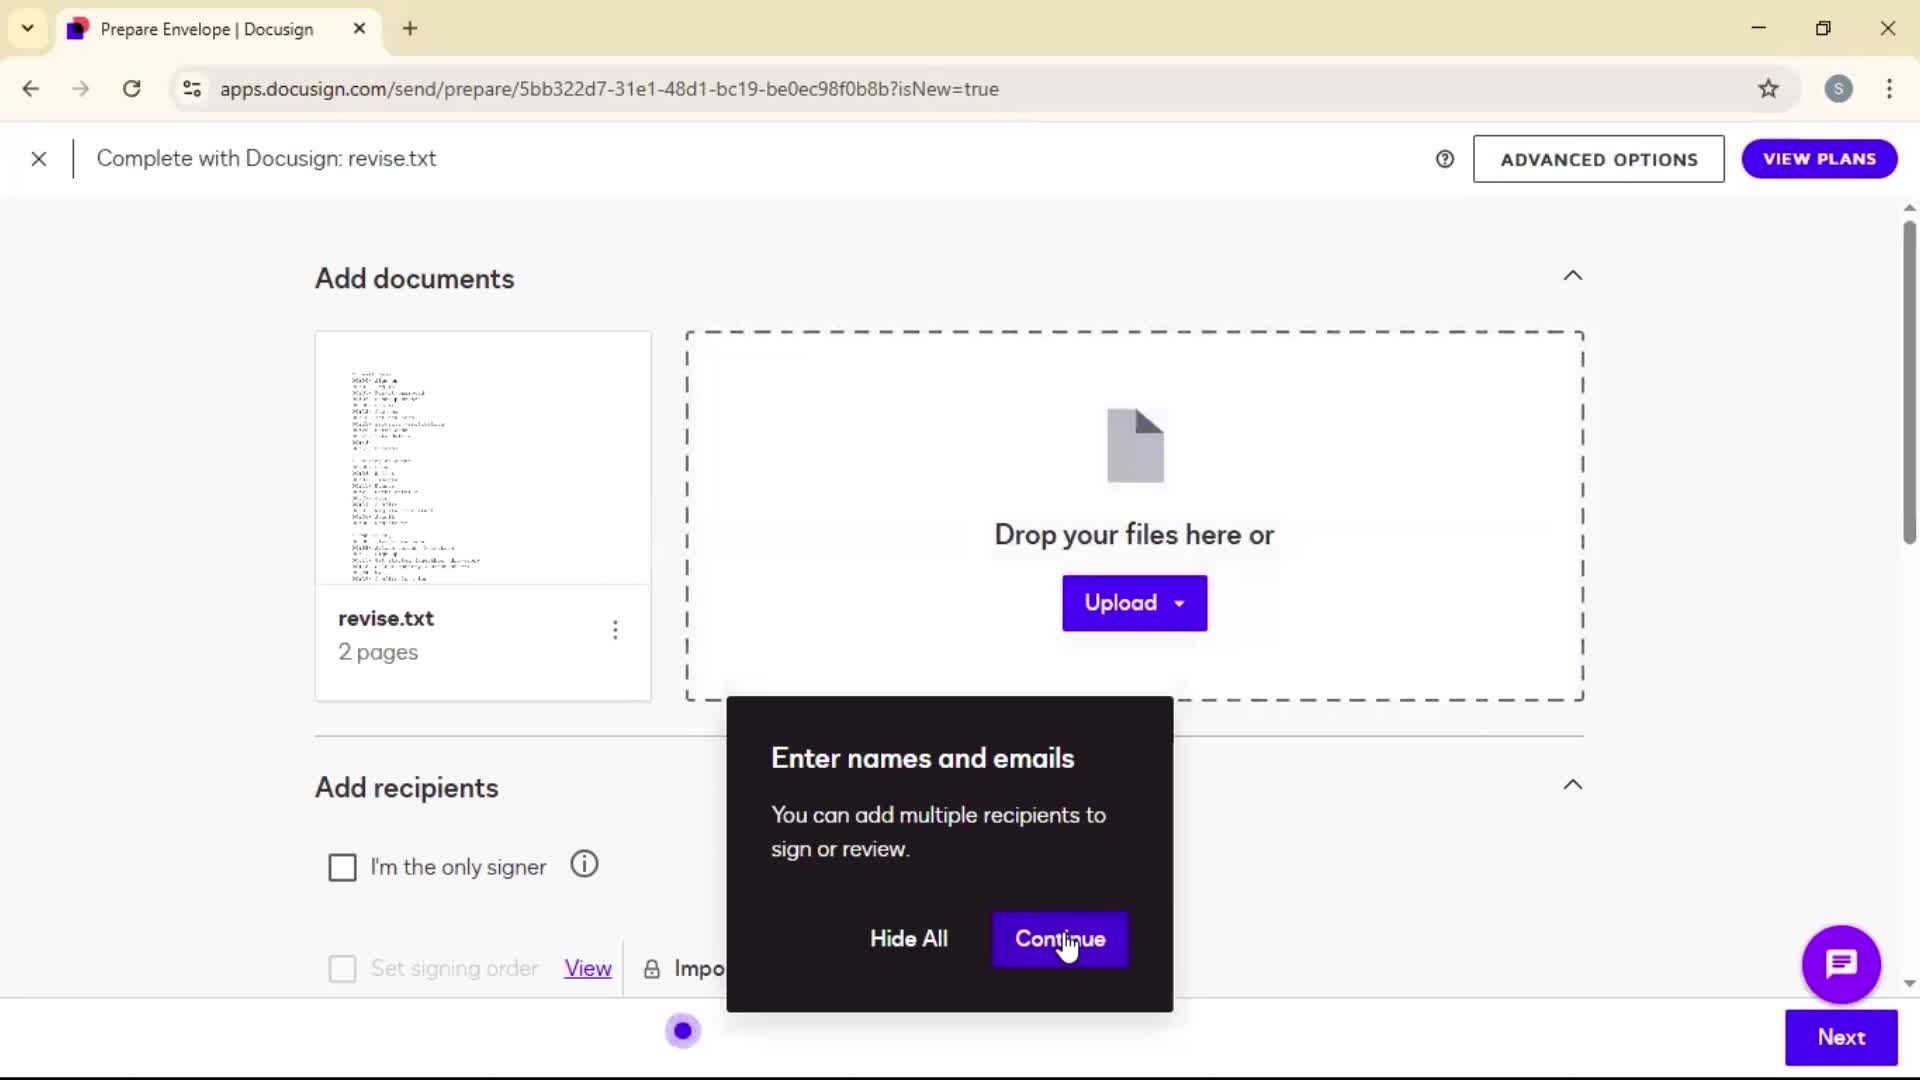The image size is (1920, 1080).
Task: Click the page vertical scrollbar thumb
Action: click(x=1909, y=382)
